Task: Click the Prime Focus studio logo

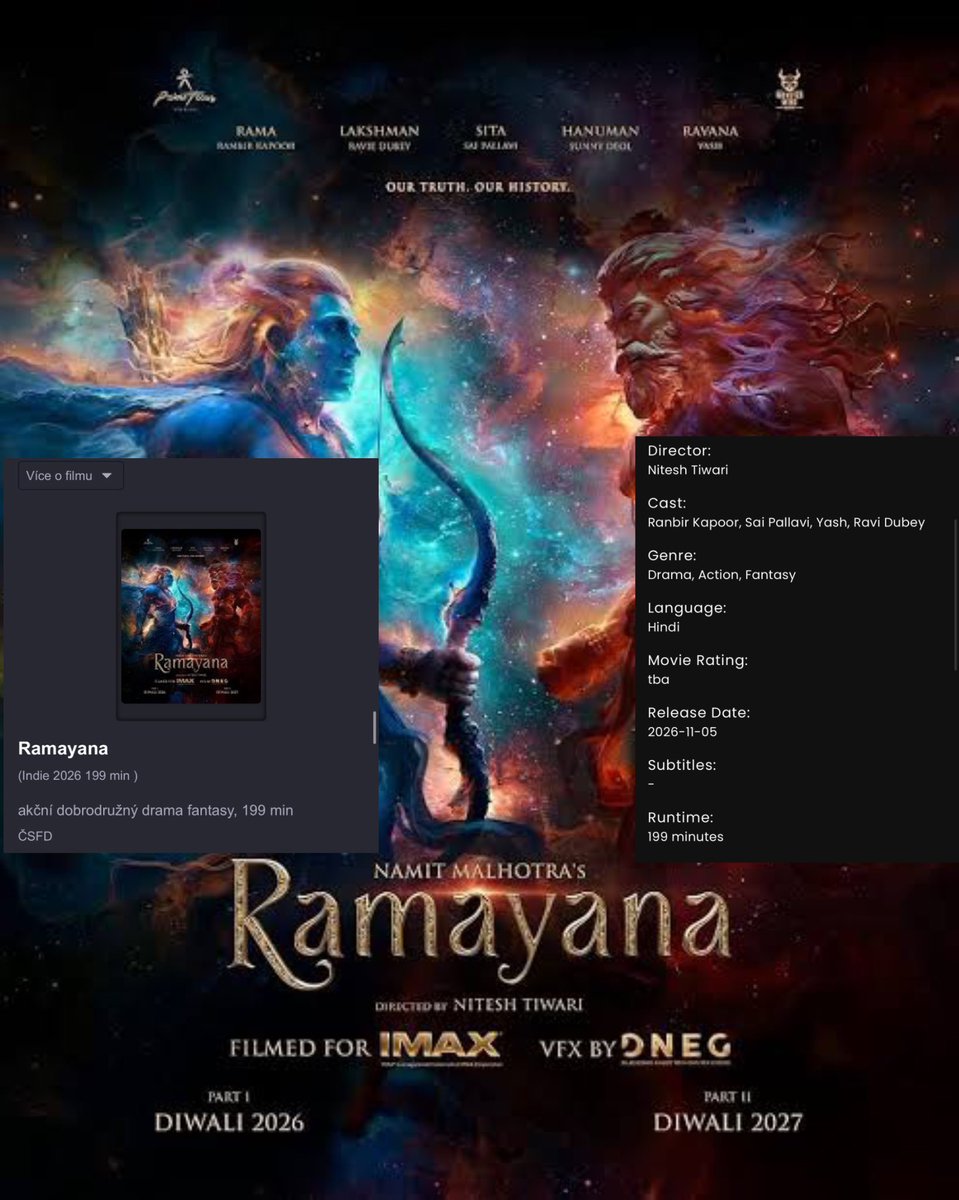Action: click(x=184, y=88)
